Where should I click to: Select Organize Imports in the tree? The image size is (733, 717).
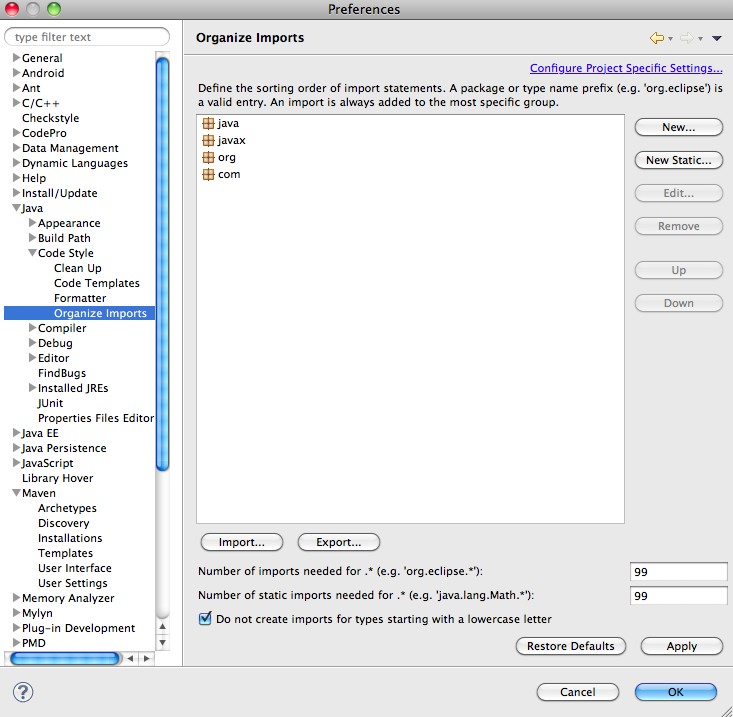pos(100,313)
